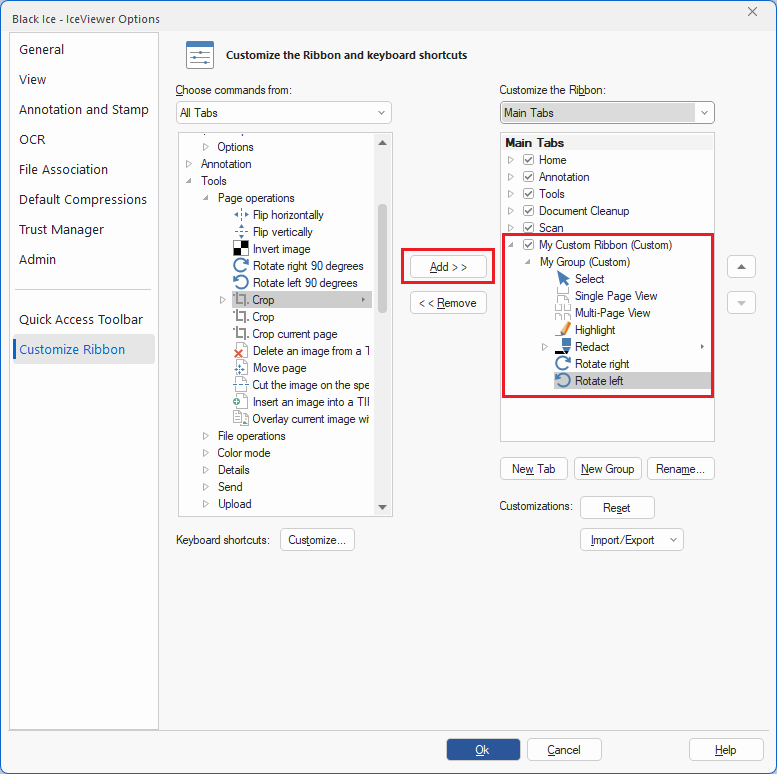
Task: Click the commands list scrollbar thumb
Action: (382, 258)
